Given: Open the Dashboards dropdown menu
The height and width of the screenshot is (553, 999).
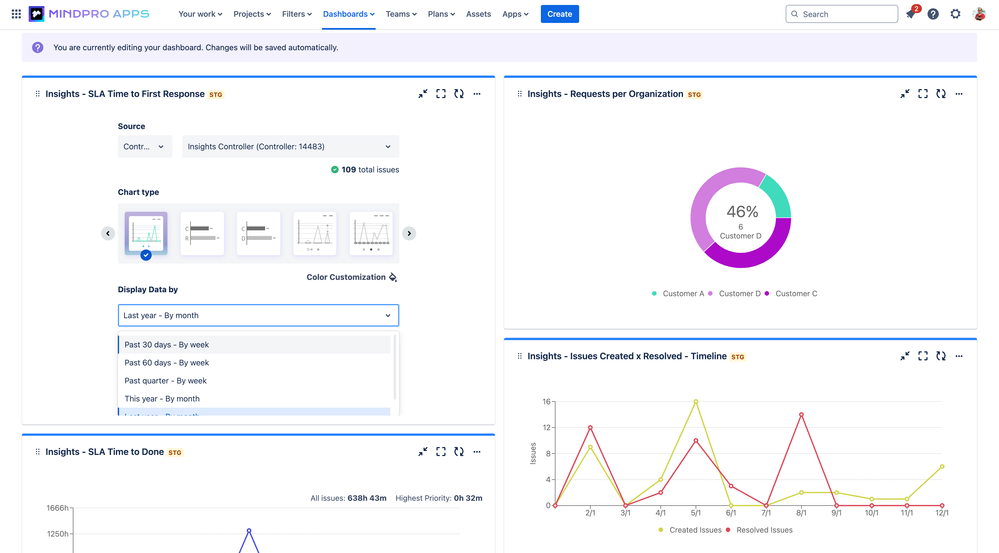Looking at the screenshot, I should coord(349,14).
